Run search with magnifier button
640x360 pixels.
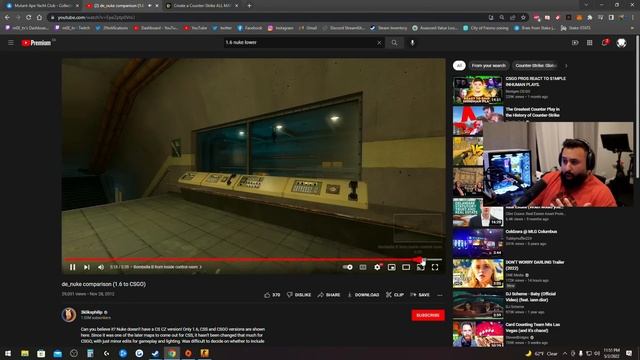pos(394,42)
